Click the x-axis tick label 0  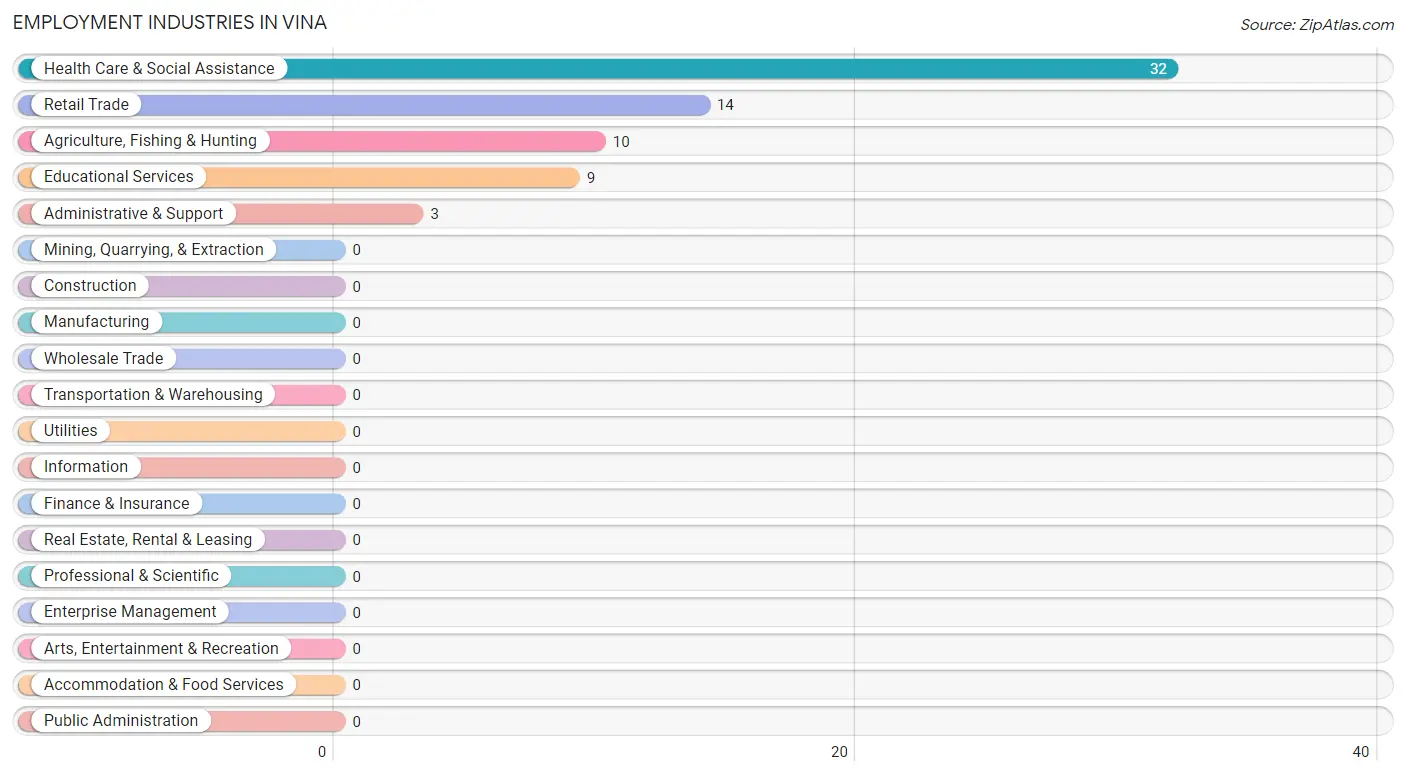tap(322, 752)
